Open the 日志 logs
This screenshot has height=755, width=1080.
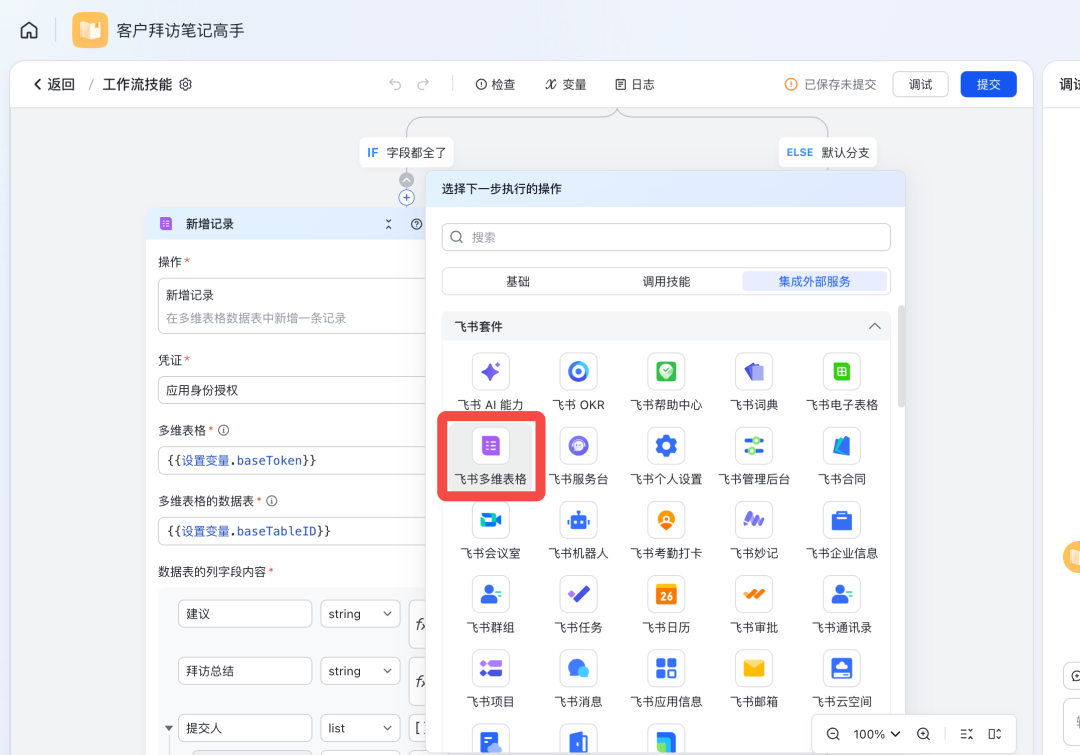tap(634, 84)
